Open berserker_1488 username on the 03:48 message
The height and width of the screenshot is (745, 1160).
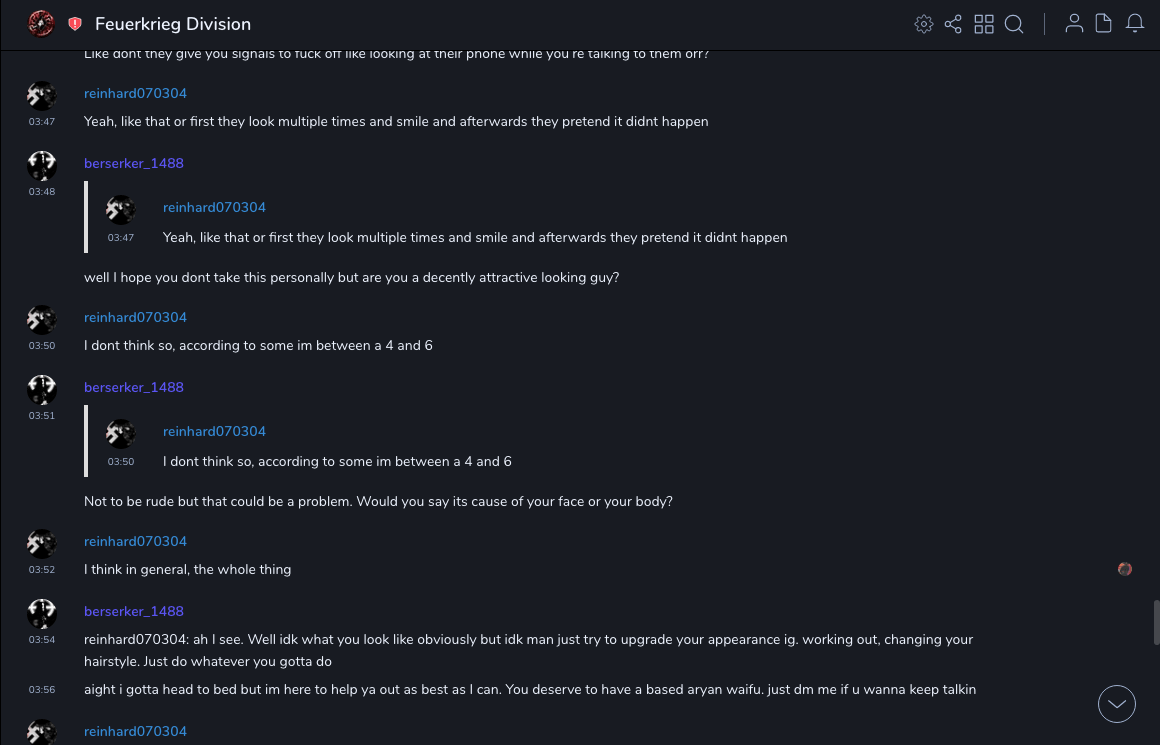coord(134,163)
